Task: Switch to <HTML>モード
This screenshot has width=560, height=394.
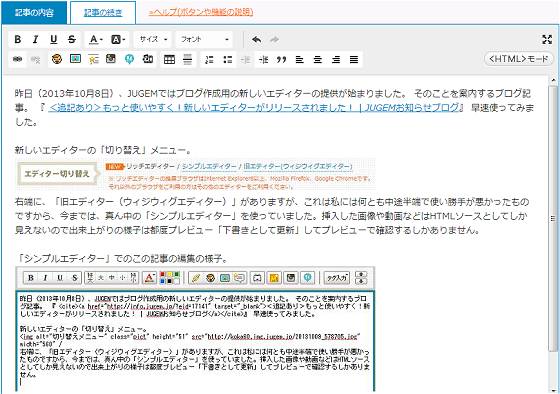Action: (x=519, y=59)
